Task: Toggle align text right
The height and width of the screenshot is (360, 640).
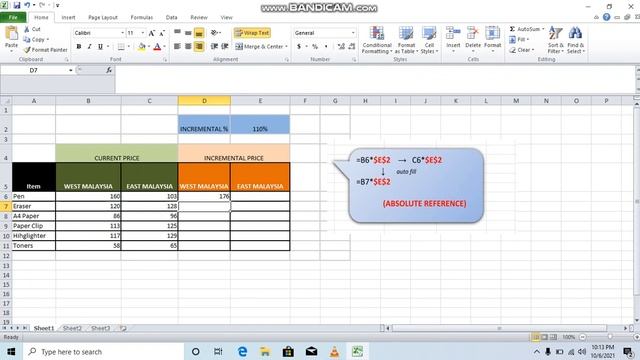Action: [199, 47]
